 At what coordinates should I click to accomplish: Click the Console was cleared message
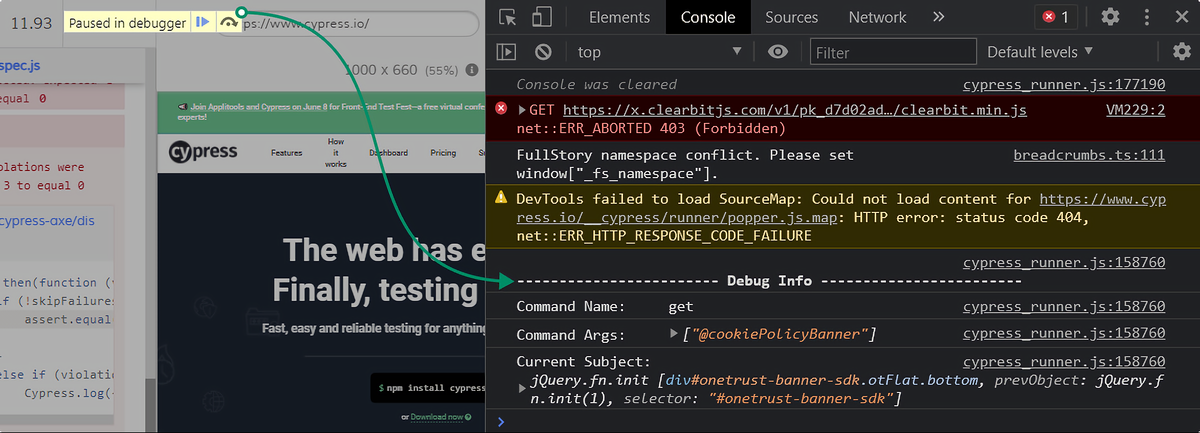596,85
